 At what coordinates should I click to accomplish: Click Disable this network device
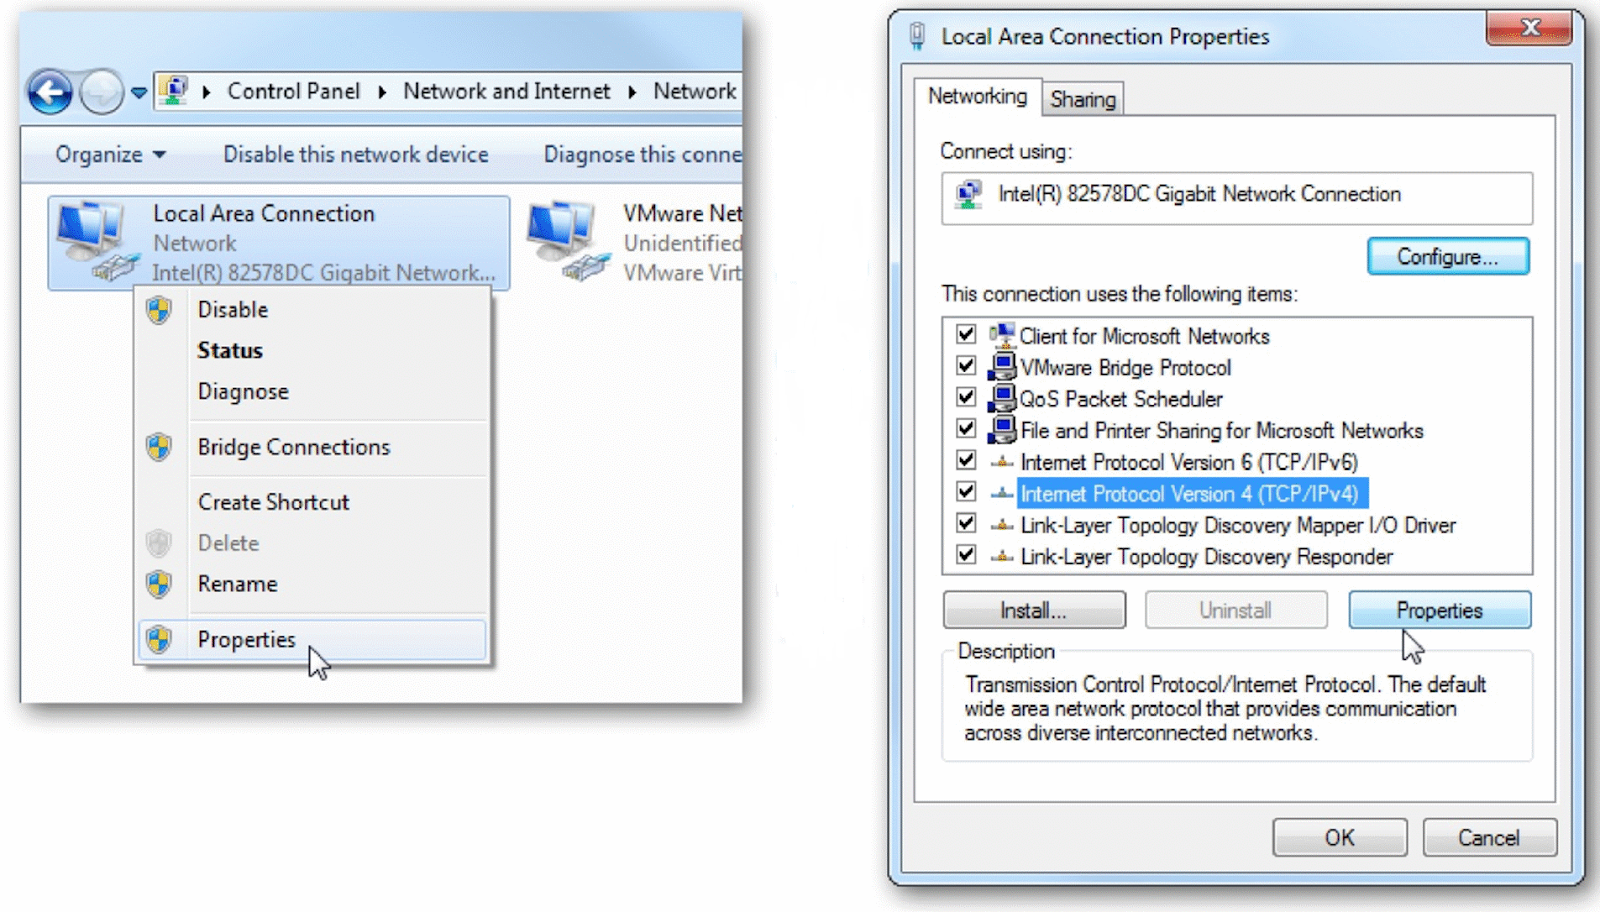pos(355,154)
